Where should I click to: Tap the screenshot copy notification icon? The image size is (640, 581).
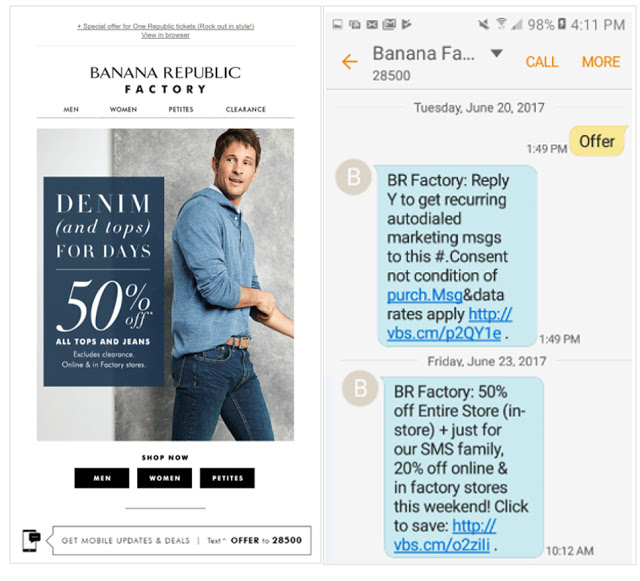click(x=355, y=24)
